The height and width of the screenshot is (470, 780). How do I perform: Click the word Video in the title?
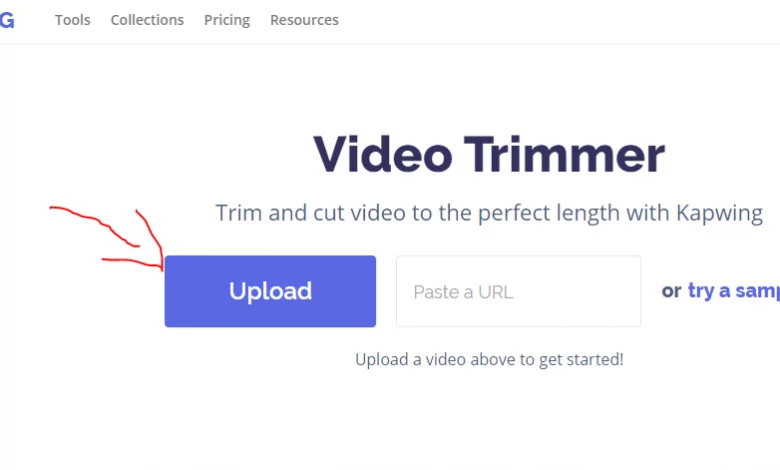383,155
